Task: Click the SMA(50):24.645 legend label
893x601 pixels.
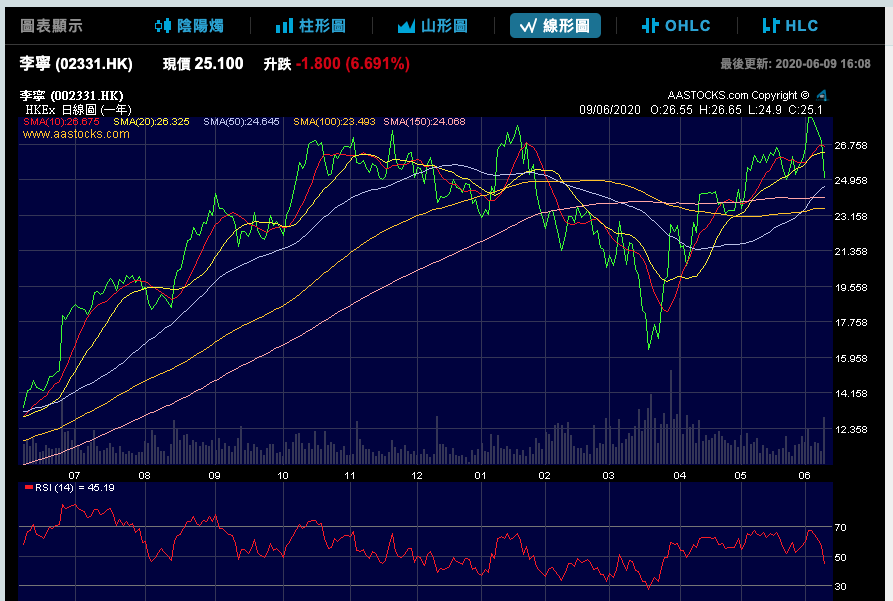Action: (241, 121)
